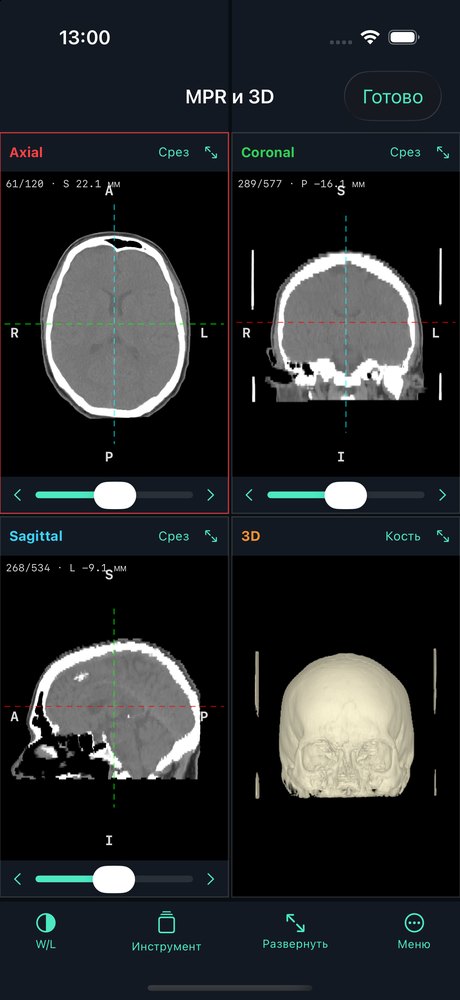This screenshot has height=1000, width=460.
Task: Expand the 3D view fullscreen icon
Action: point(443,536)
